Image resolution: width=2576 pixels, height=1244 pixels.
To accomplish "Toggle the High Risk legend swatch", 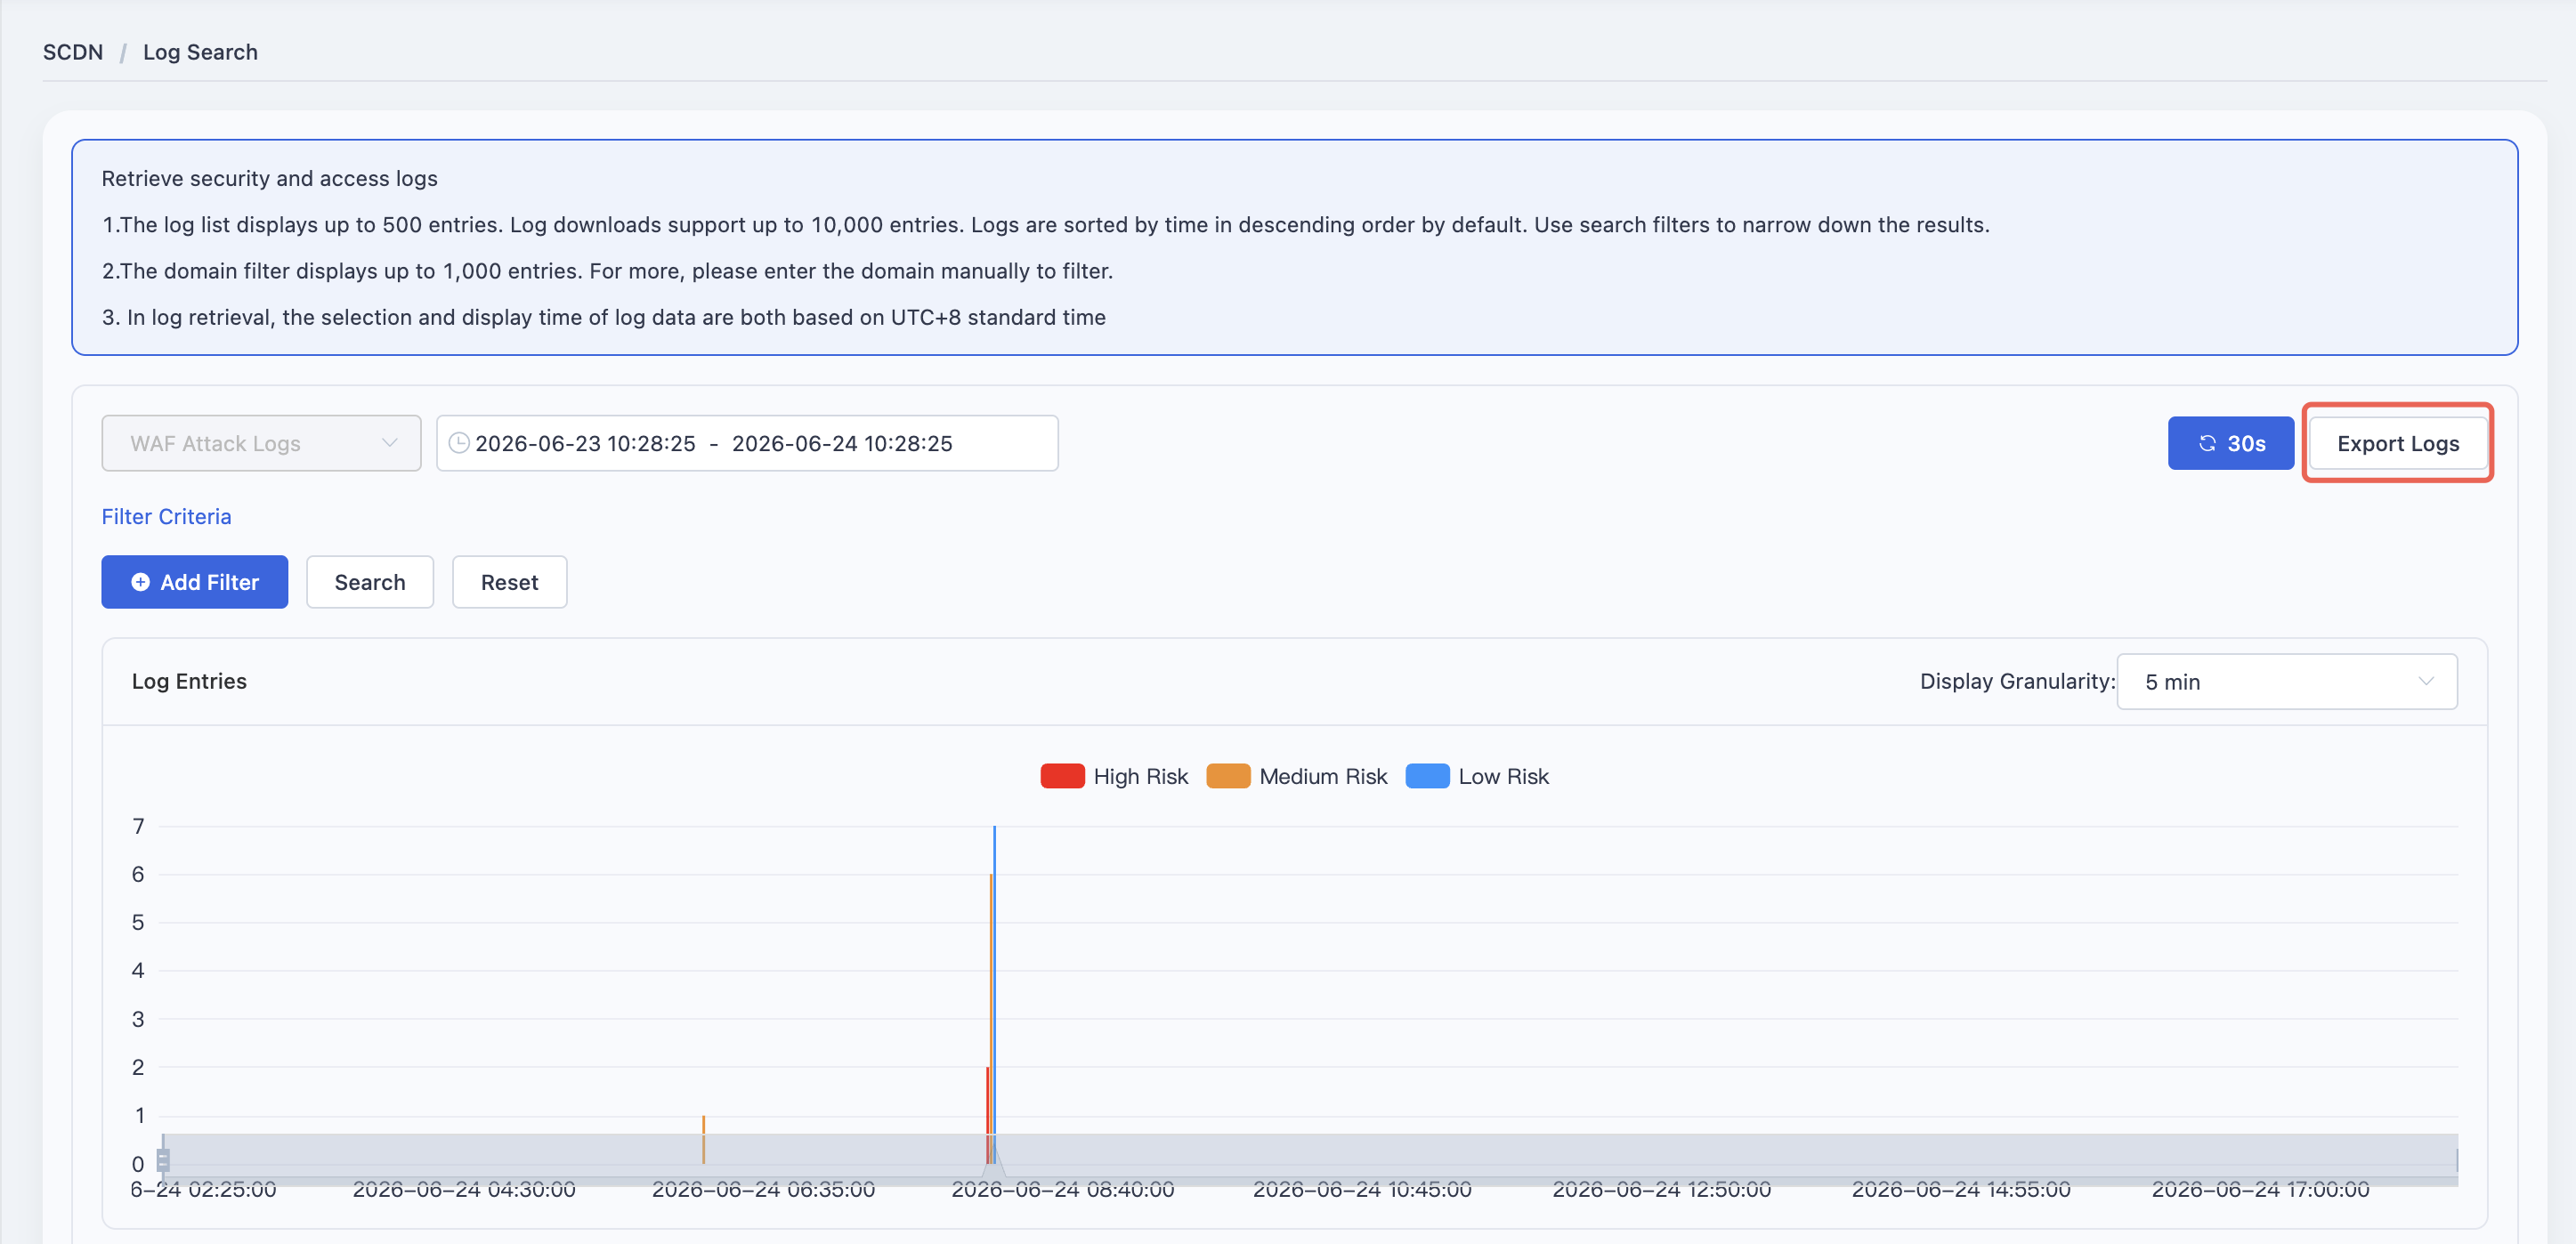I will pos(1062,776).
